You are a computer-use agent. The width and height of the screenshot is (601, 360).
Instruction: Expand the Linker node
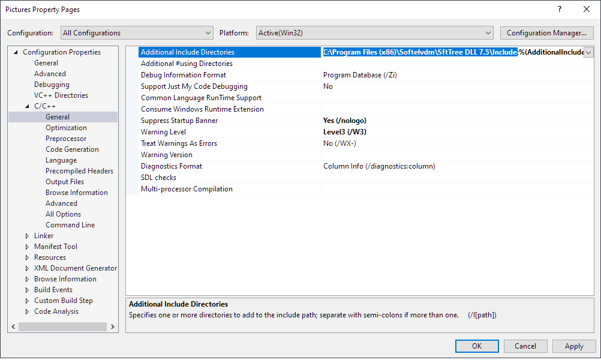tap(27, 236)
